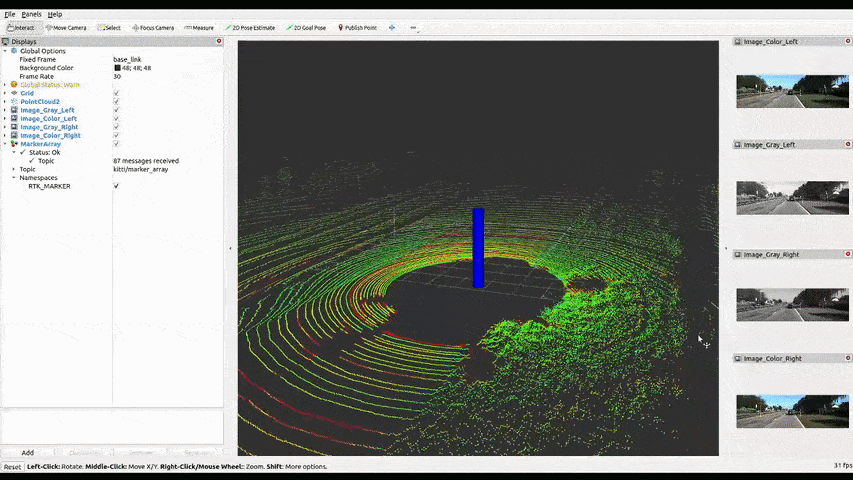The image size is (853, 480).
Task: Click the Image_Gray_Left panel title icon
Action: click(x=738, y=145)
